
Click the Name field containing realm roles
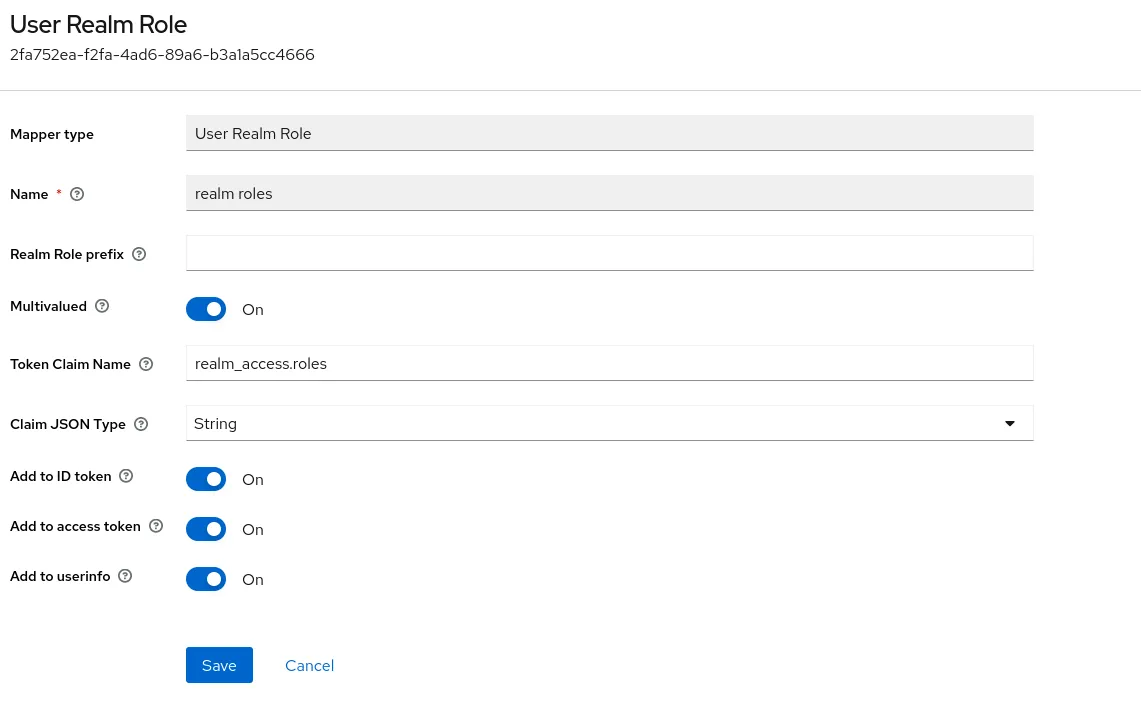[609, 193]
